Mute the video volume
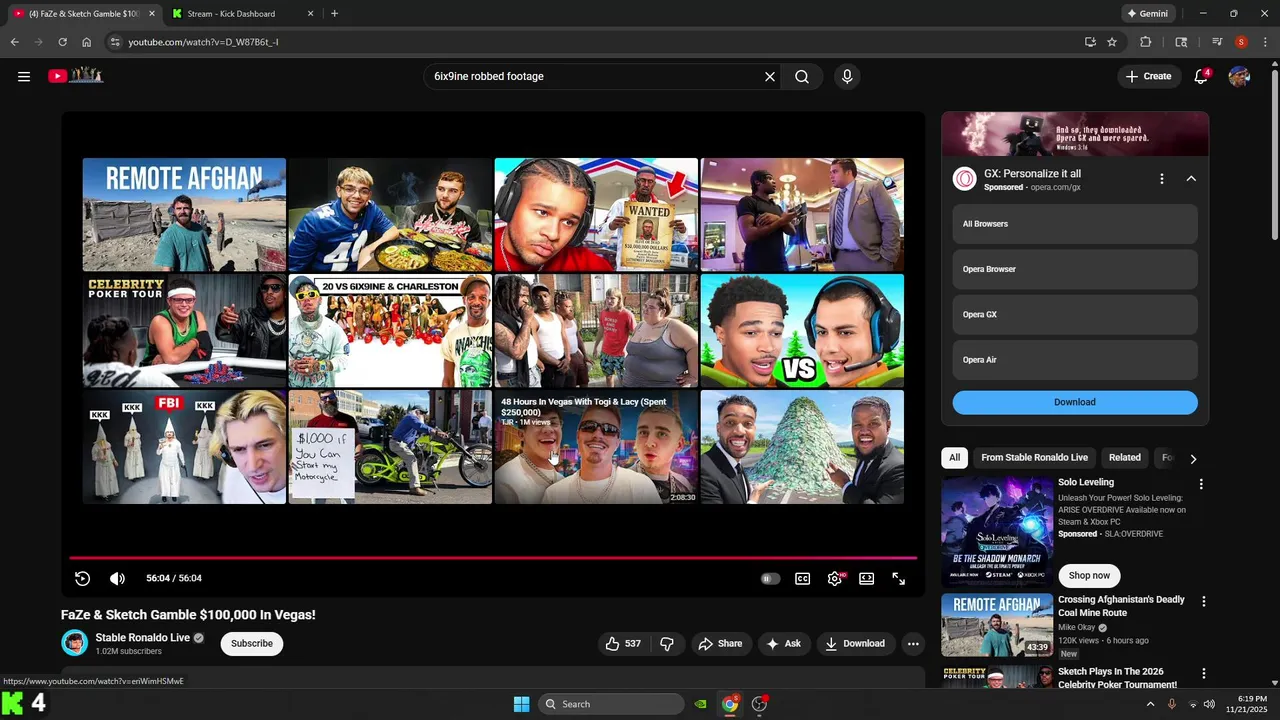Screen dimensions: 1280x720 (x=117, y=578)
